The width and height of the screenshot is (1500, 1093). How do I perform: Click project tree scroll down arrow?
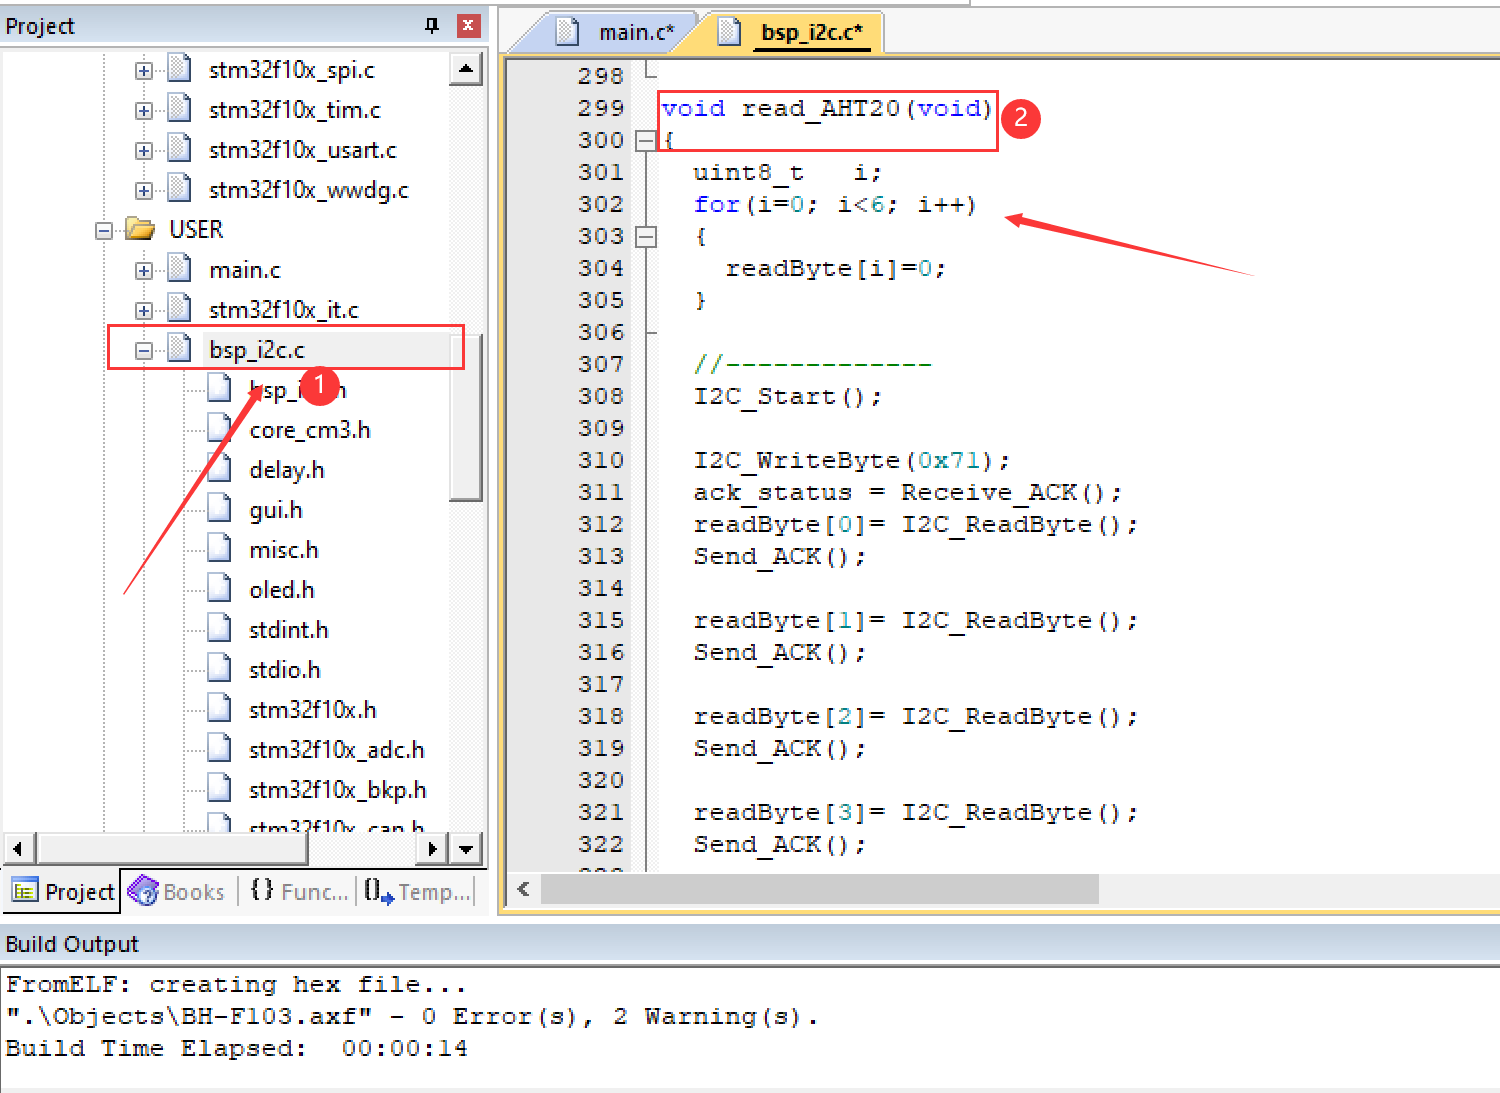coord(466,849)
